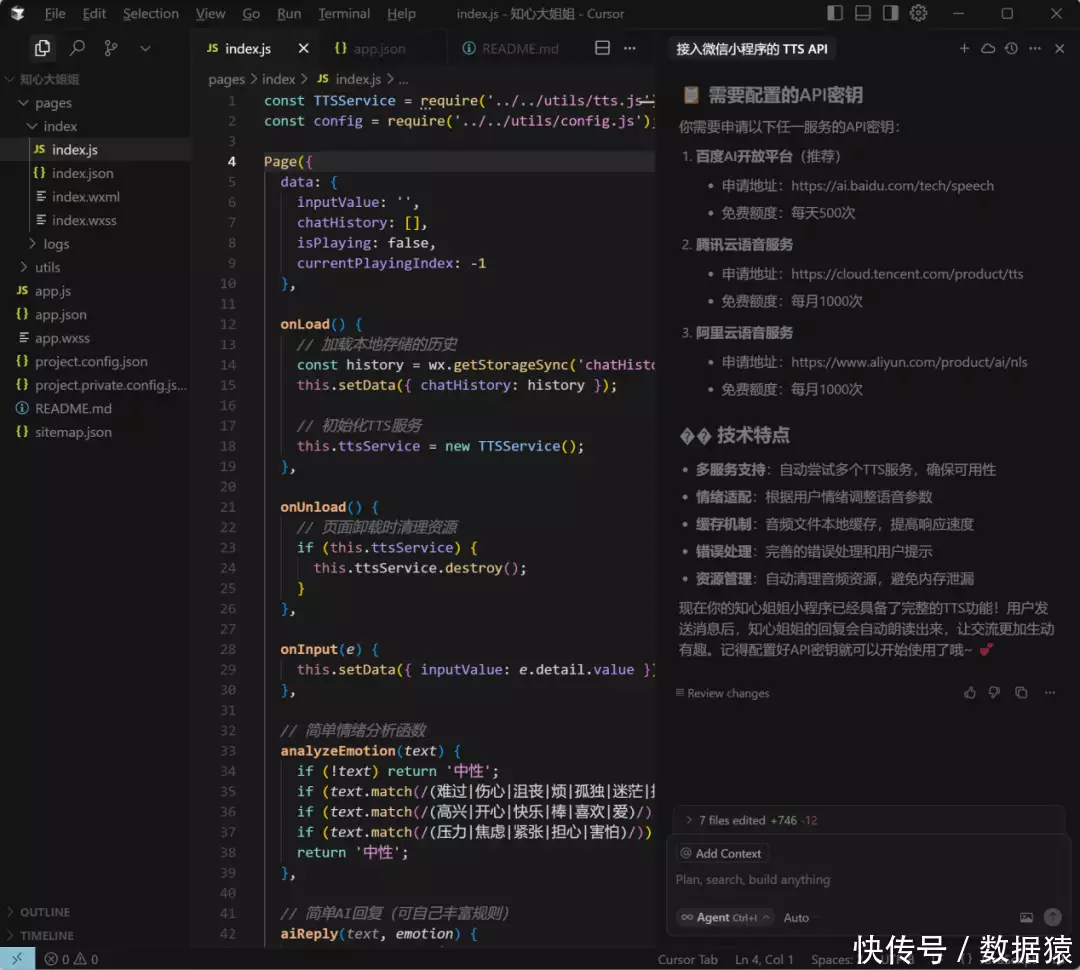Open more options under the AI response
This screenshot has width=1080, height=970.
pos(1050,693)
